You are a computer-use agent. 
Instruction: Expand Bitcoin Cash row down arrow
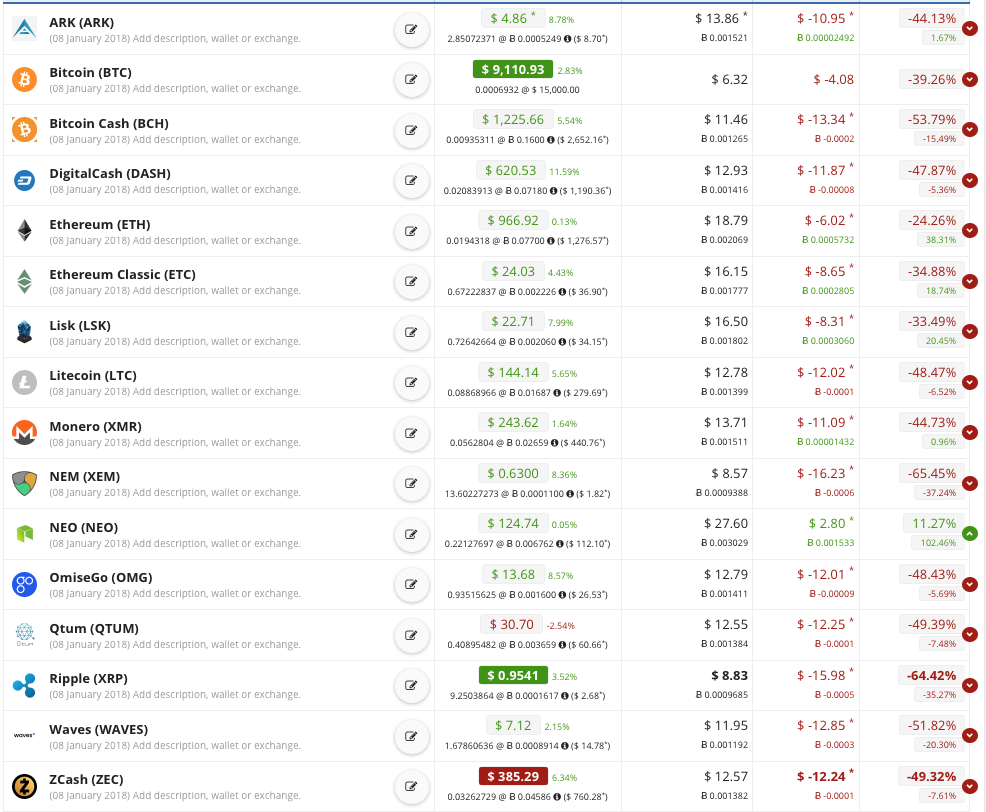point(970,130)
